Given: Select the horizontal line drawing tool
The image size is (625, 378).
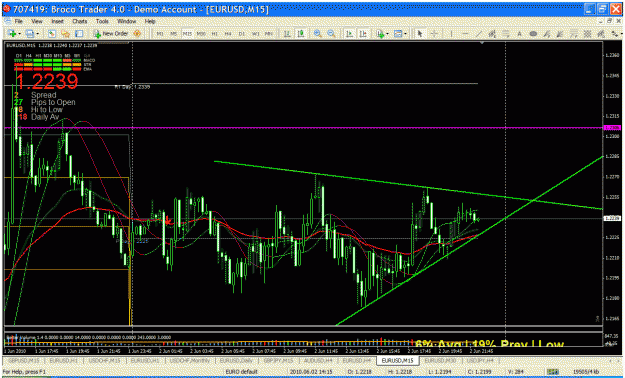Looking at the screenshot, I should [465, 34].
